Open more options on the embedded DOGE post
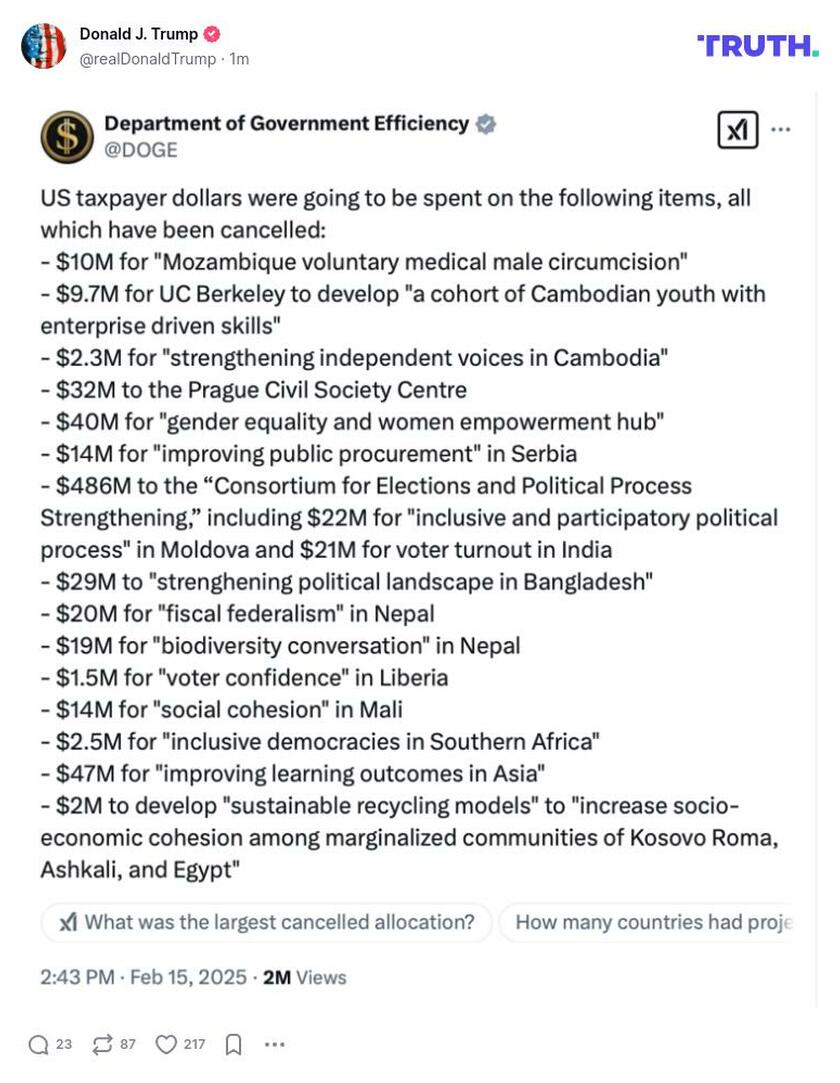Viewport: 840px width, 1083px height. (x=781, y=130)
